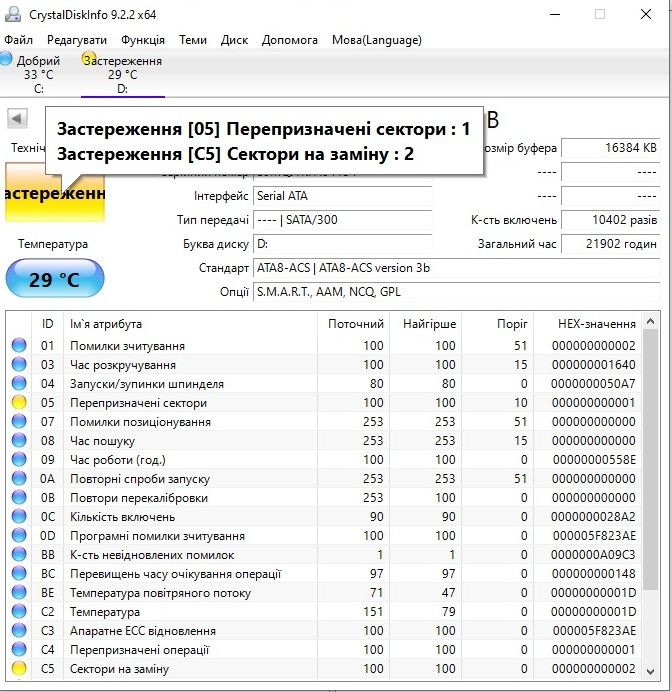Viewport: 672px width, 692px height.
Task: Click the scroll up arrow of attribute list
Action: pyautogui.click(x=650, y=321)
